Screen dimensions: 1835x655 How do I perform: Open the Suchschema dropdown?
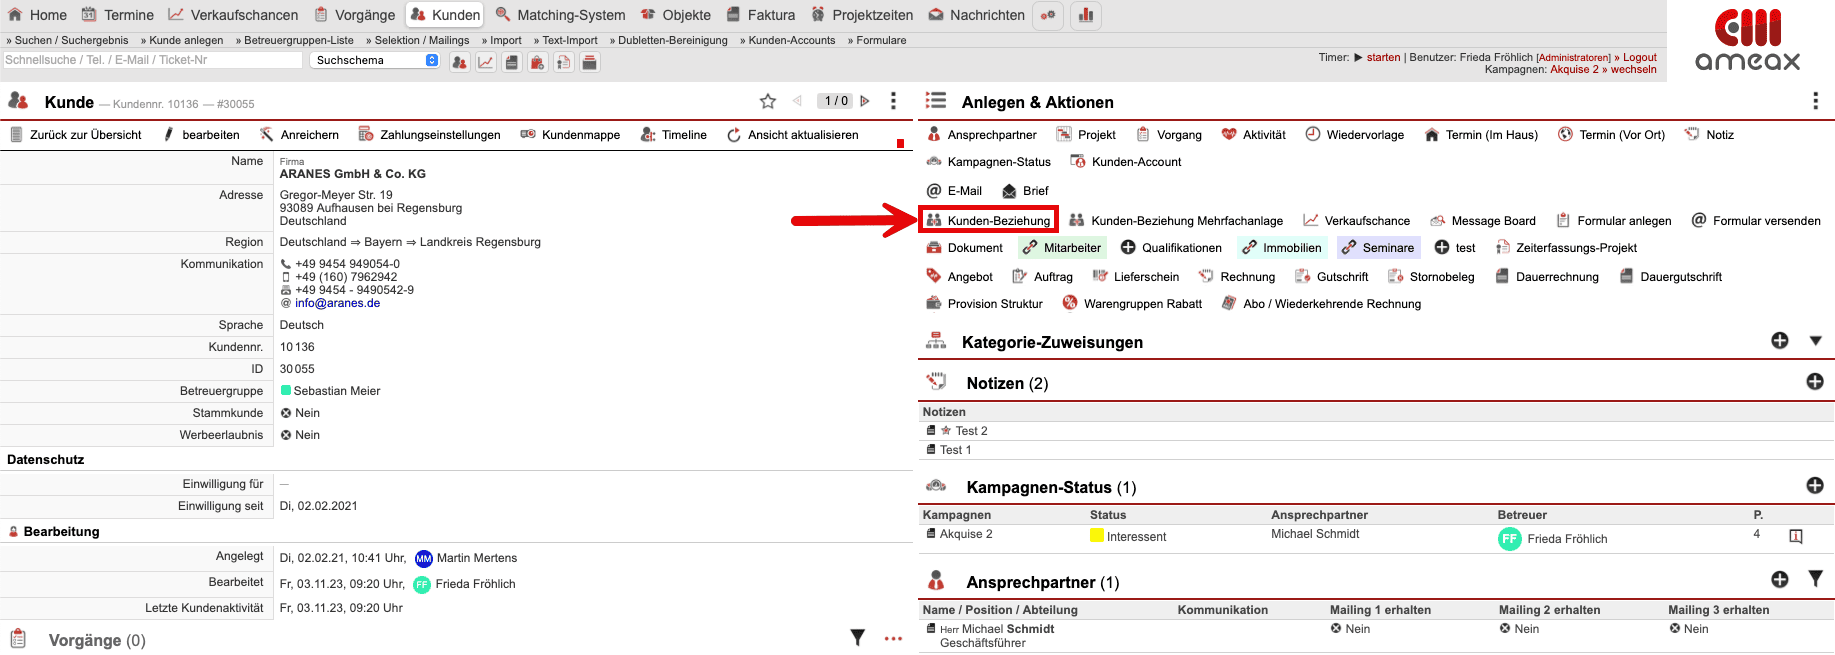(375, 60)
